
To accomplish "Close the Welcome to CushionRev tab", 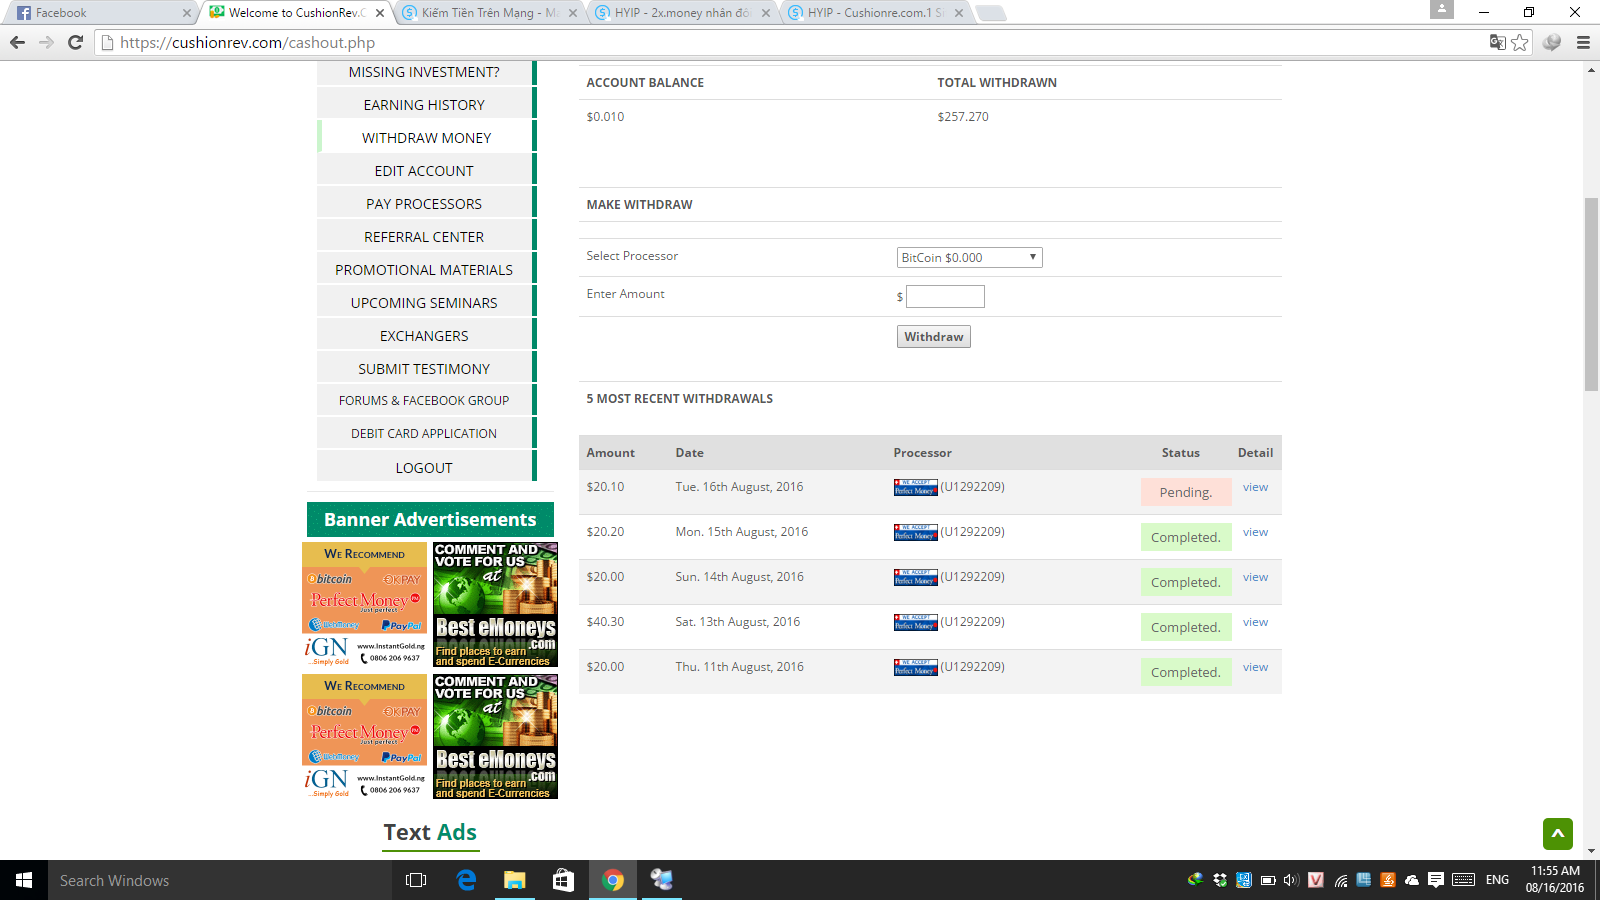I will [380, 13].
